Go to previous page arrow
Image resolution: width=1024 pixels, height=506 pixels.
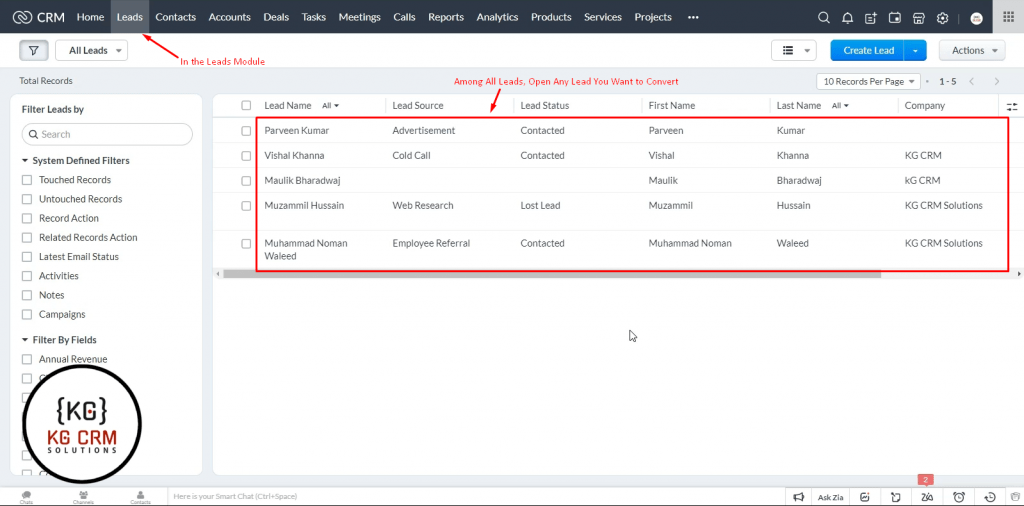971,82
